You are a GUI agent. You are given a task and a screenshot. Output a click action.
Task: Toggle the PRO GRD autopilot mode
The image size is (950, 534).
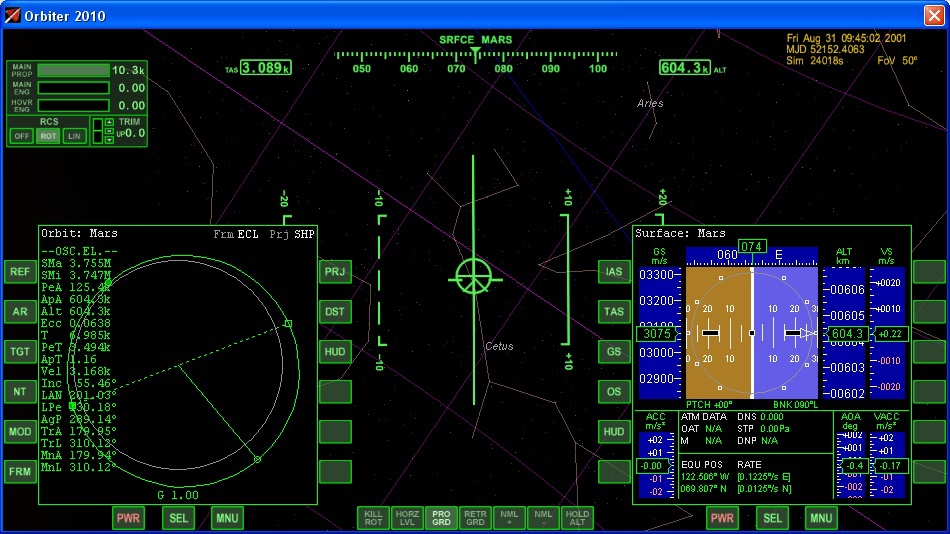[x=440, y=517]
